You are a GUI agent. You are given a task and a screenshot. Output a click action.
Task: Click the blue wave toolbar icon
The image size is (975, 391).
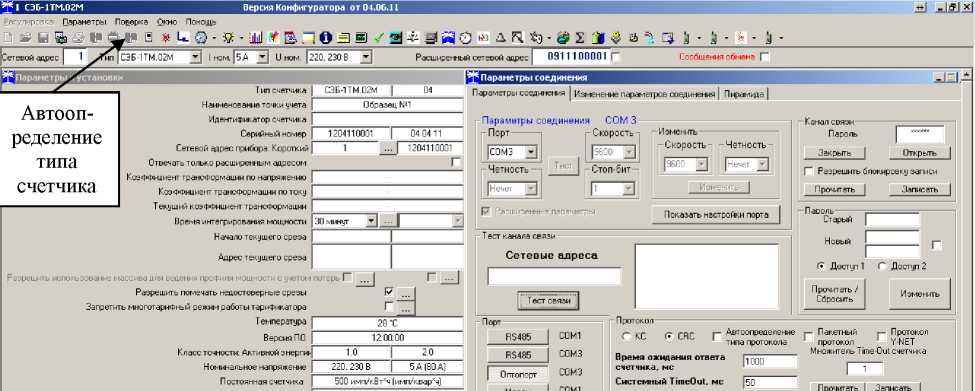[x=448, y=37]
